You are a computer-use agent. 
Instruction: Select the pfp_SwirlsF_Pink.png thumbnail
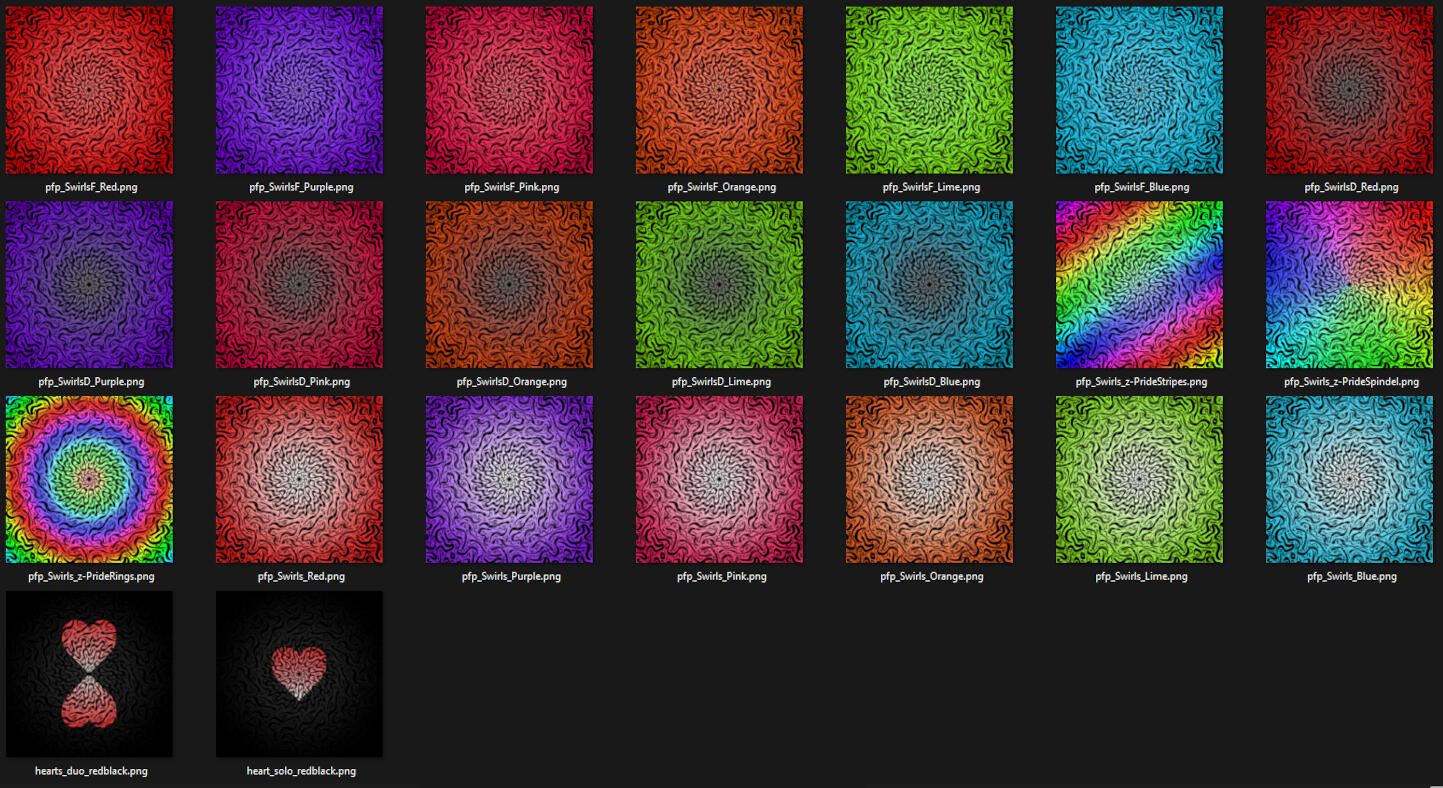(x=509, y=90)
